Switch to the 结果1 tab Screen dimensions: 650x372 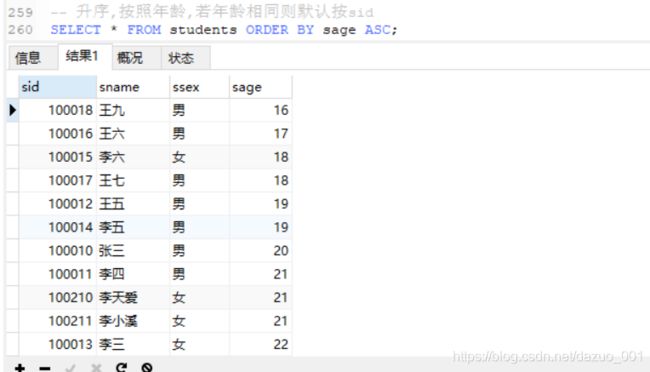coord(85,56)
